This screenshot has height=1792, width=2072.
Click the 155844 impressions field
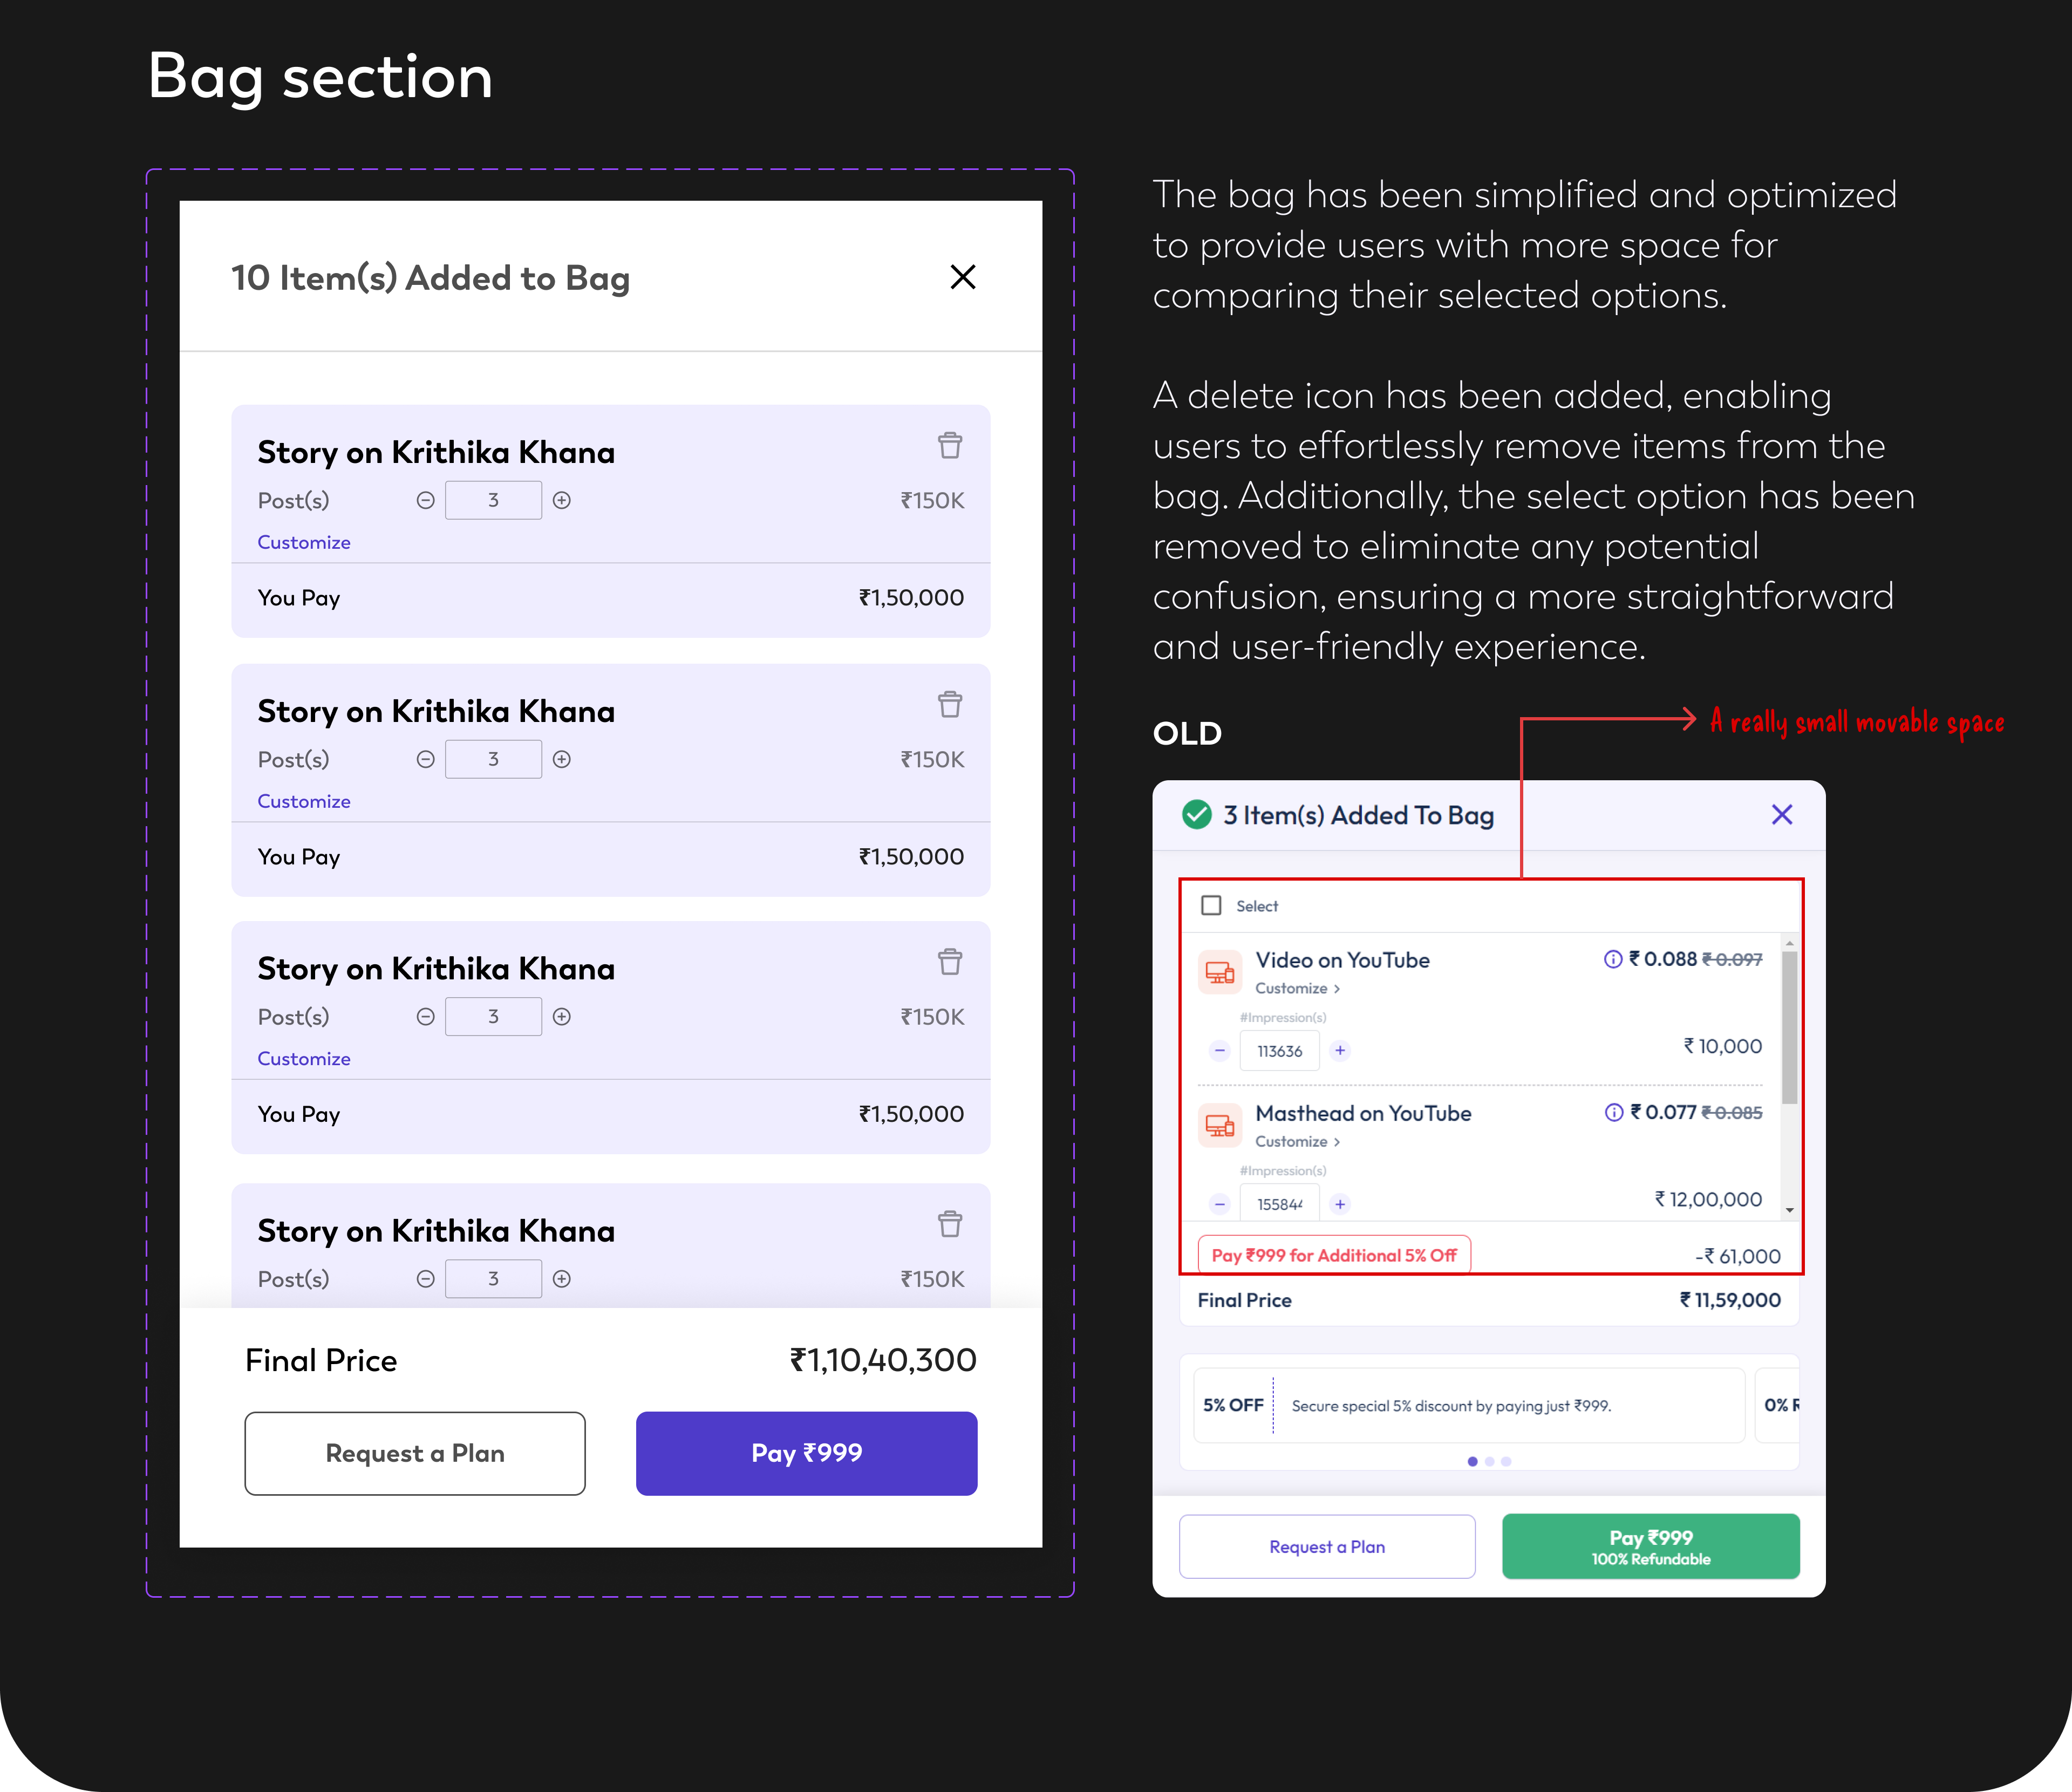click(1279, 1203)
